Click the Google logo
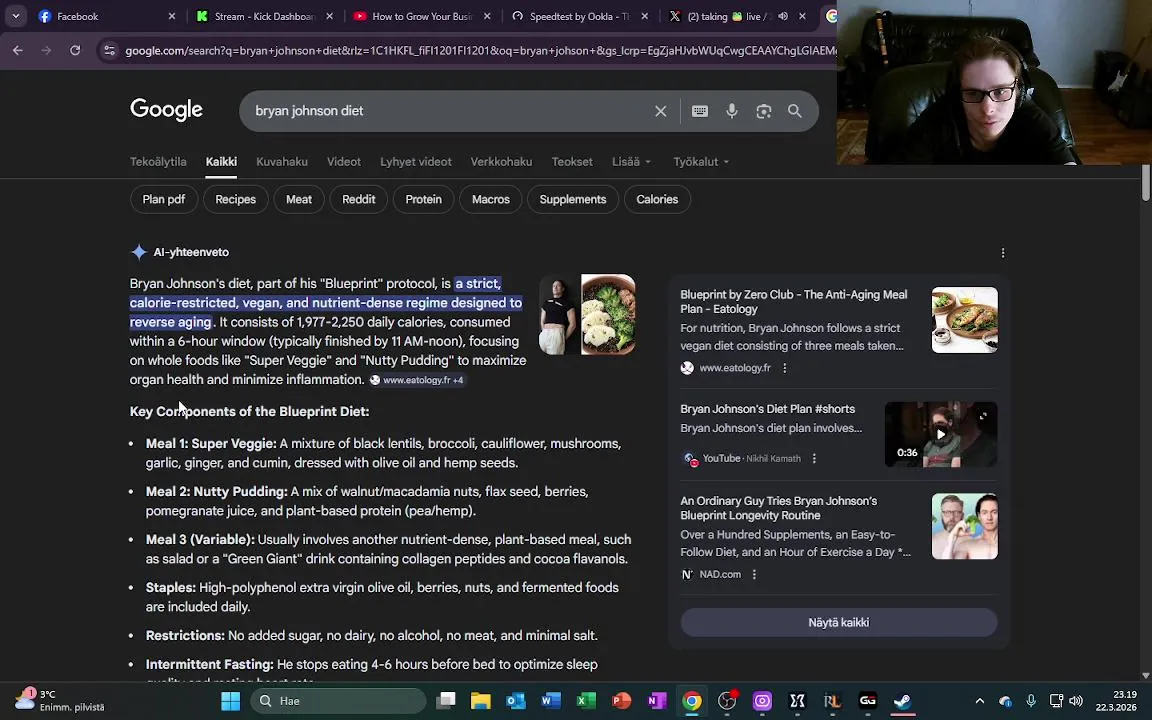1152x720 pixels. click(166, 109)
